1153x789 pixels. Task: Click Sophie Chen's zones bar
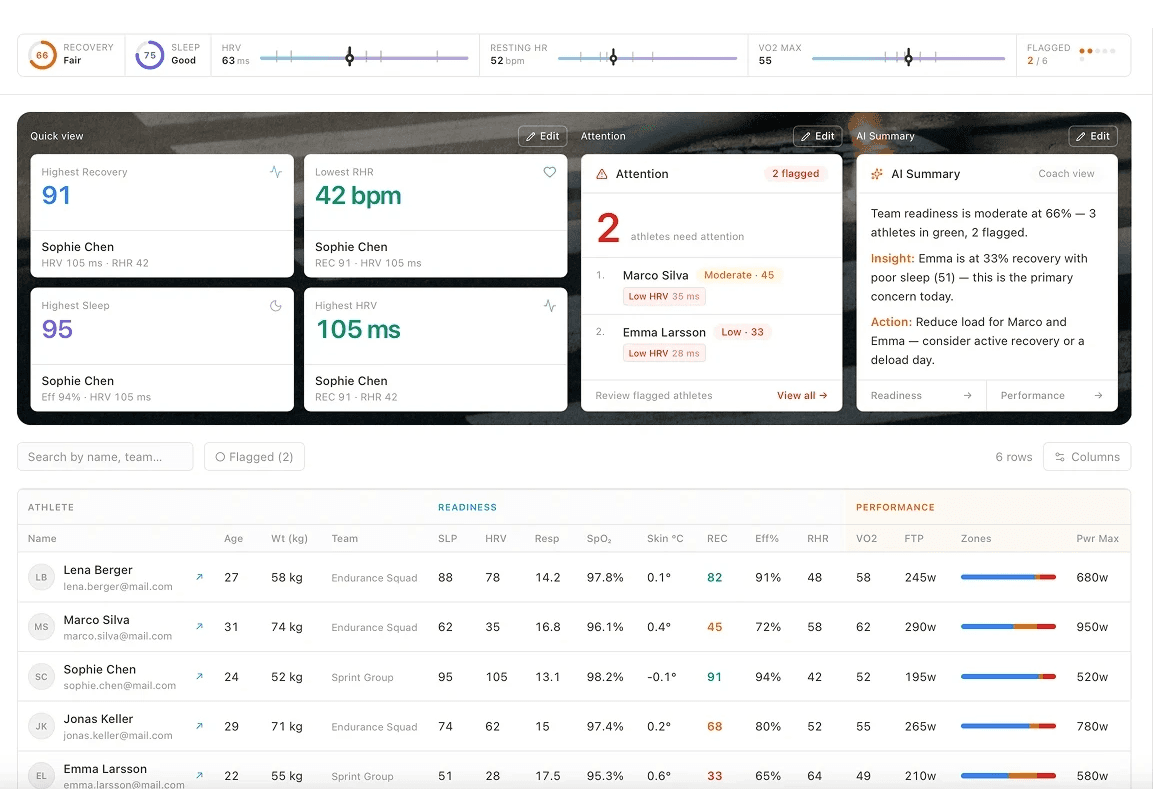(1008, 676)
